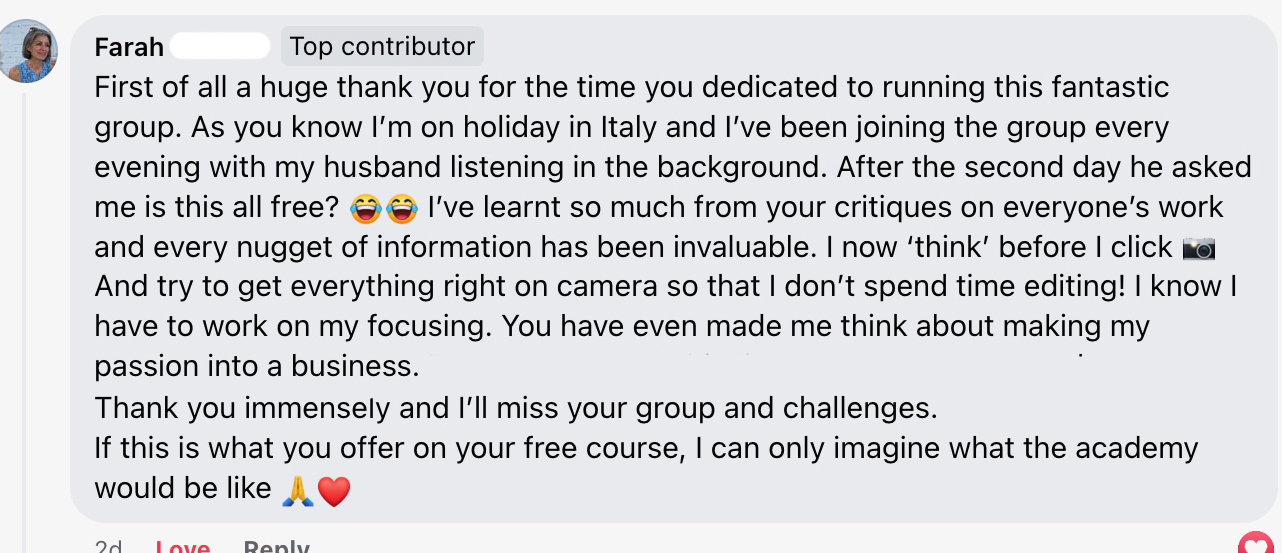Click the commenter name Farah
This screenshot has width=1282, height=553.
(129, 47)
